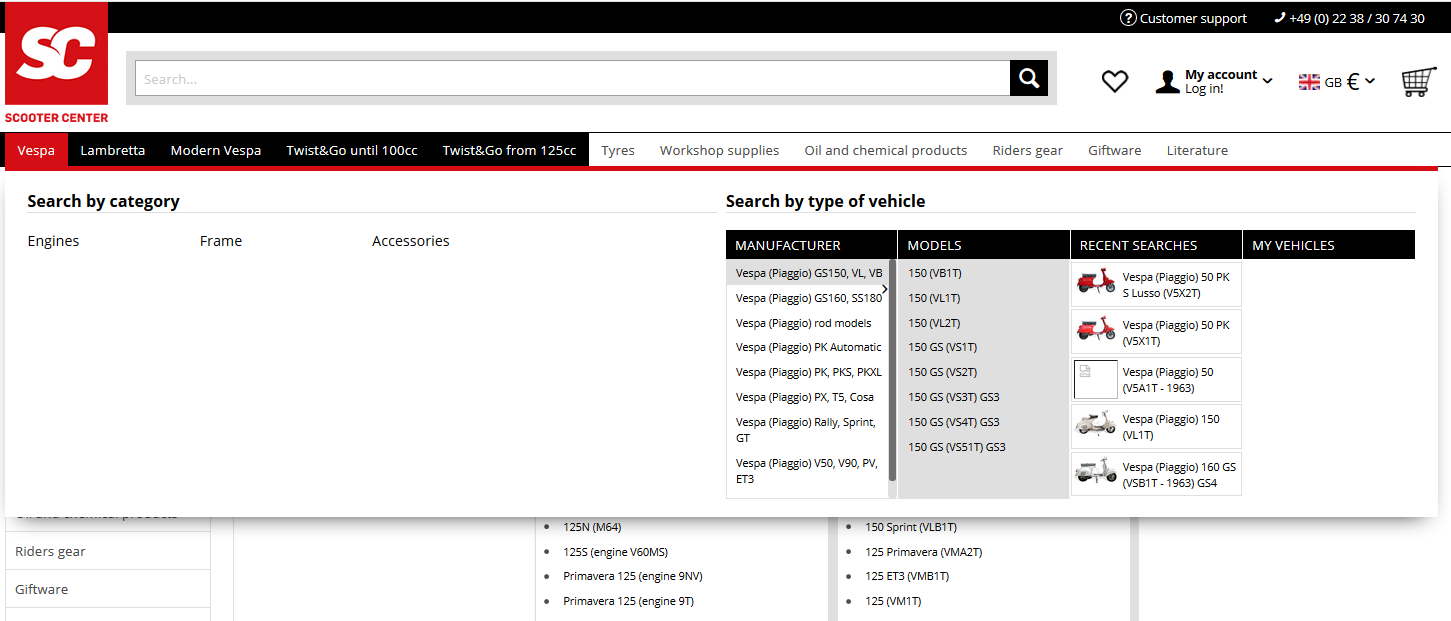Select manufacturer Vespa Rally, Sprint, GT

[x=808, y=430]
